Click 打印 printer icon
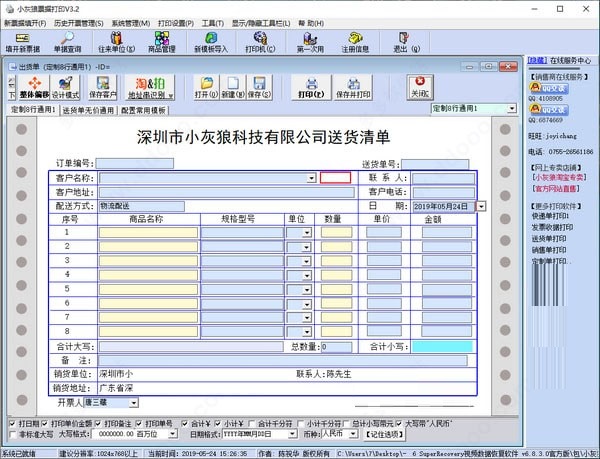 311,87
